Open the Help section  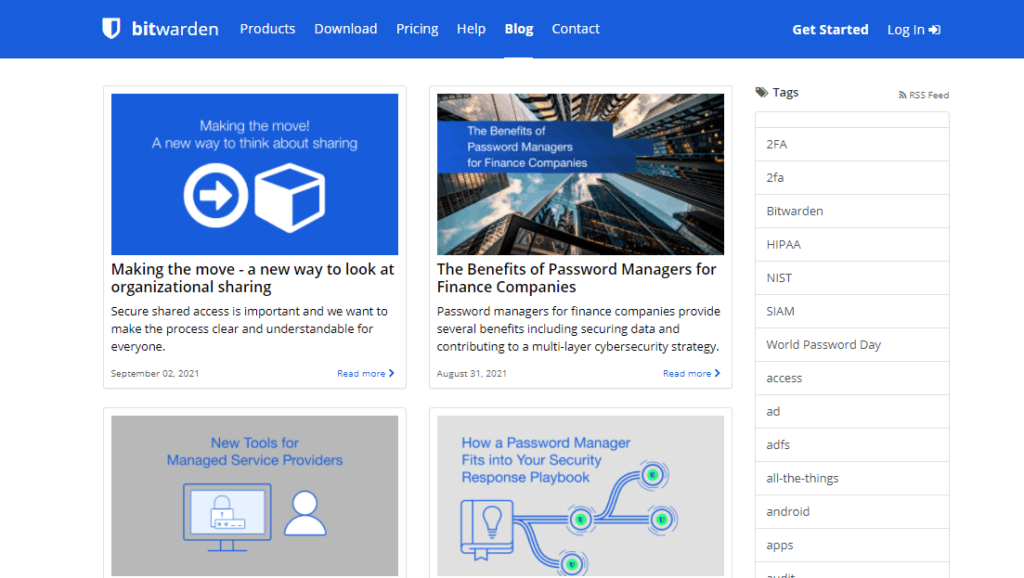coord(471,29)
